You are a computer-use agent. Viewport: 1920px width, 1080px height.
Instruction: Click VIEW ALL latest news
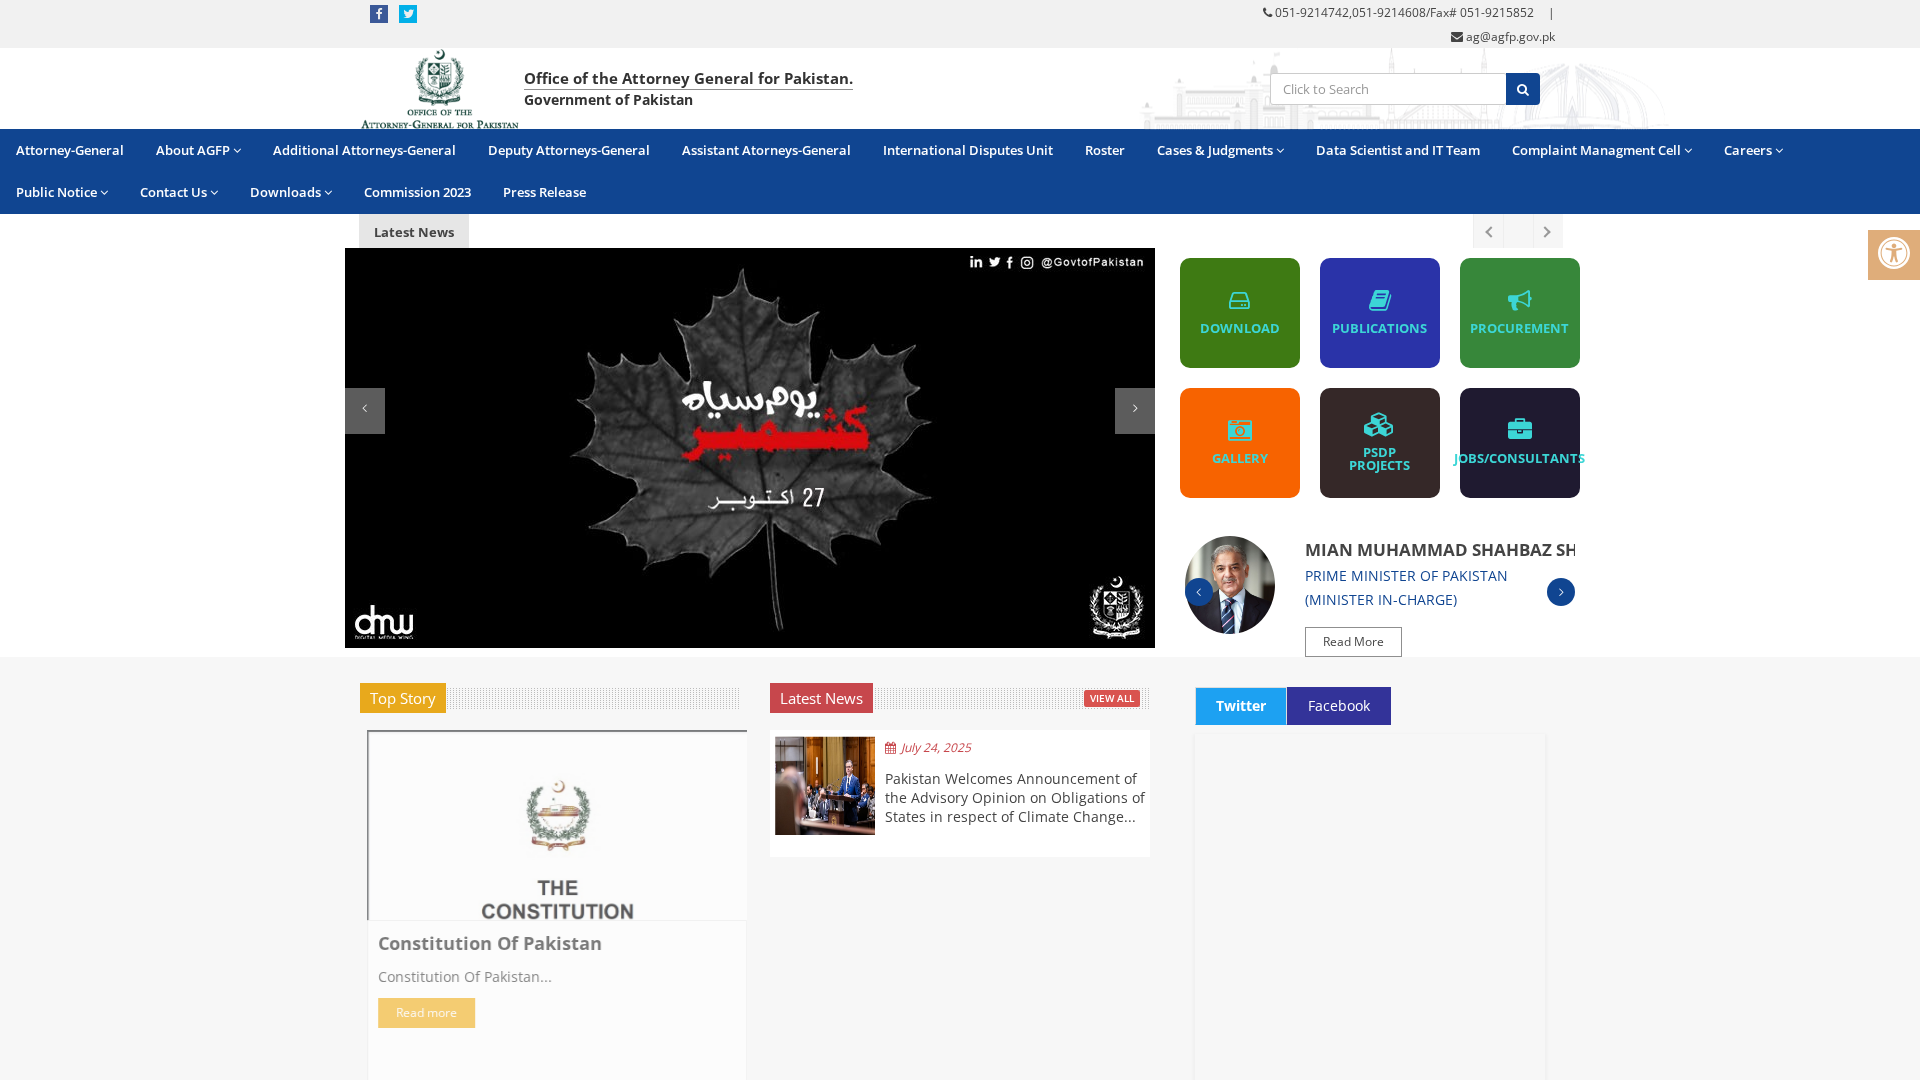coord(1111,699)
